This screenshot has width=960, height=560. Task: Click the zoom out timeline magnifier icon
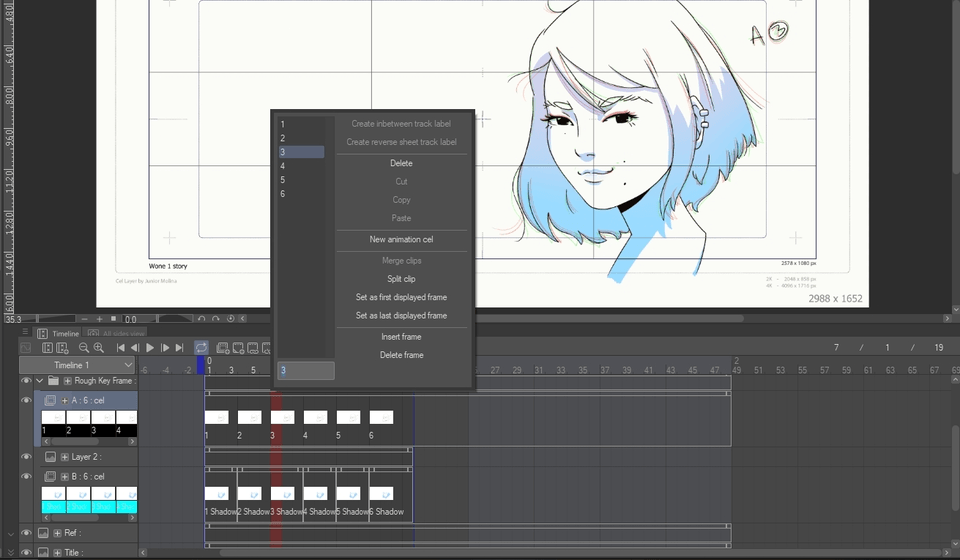coord(84,348)
